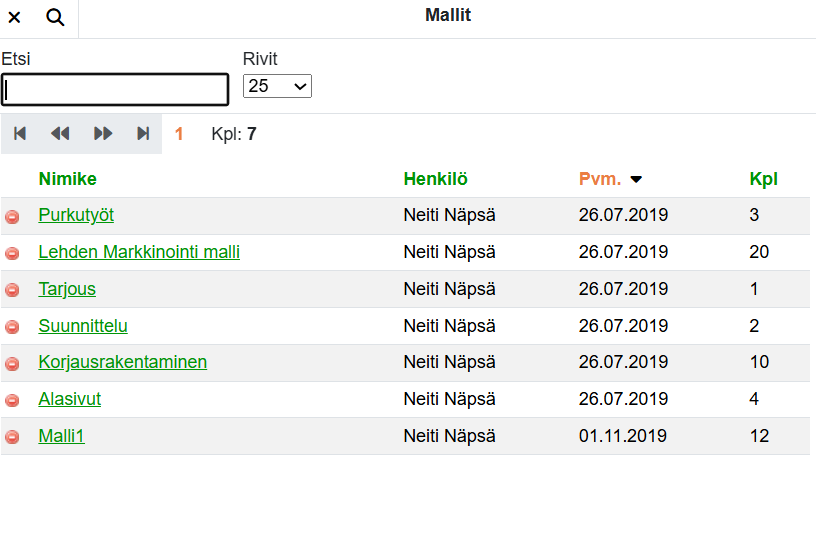Remove the Tarjous template via red icon

(x=12, y=290)
